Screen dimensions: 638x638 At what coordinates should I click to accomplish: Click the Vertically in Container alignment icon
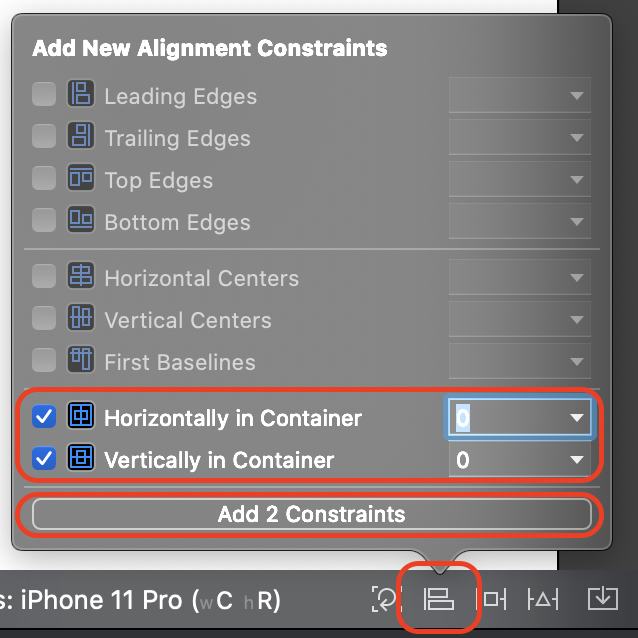click(81, 457)
